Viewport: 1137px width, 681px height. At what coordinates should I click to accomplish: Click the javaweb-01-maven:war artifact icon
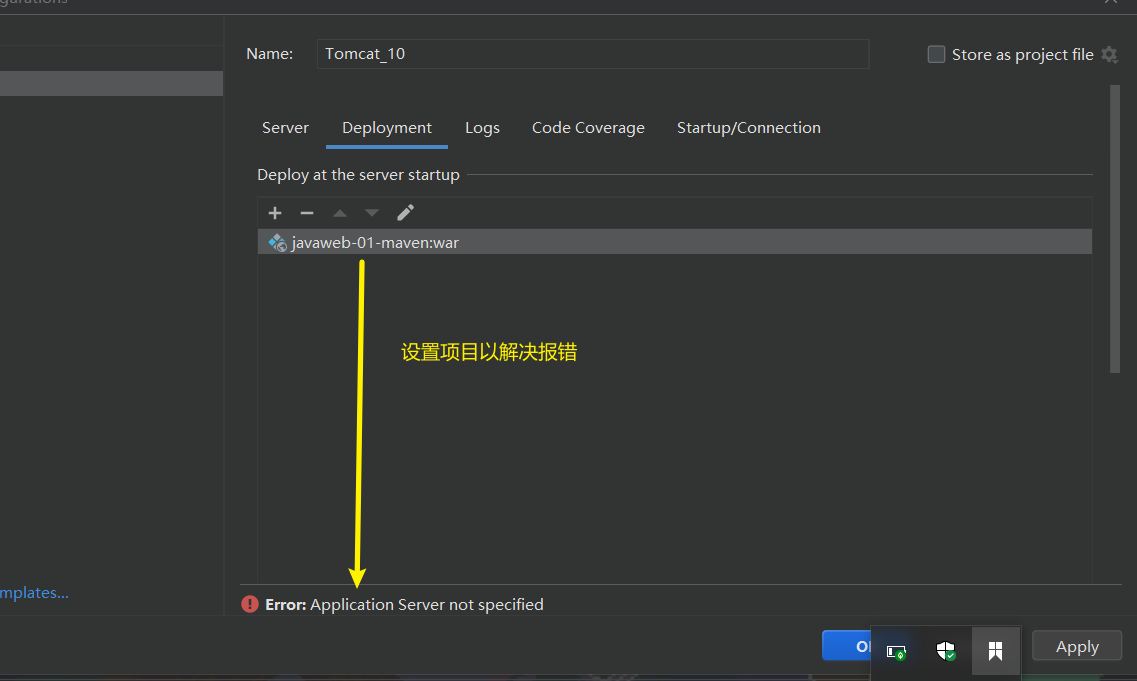tap(277, 242)
